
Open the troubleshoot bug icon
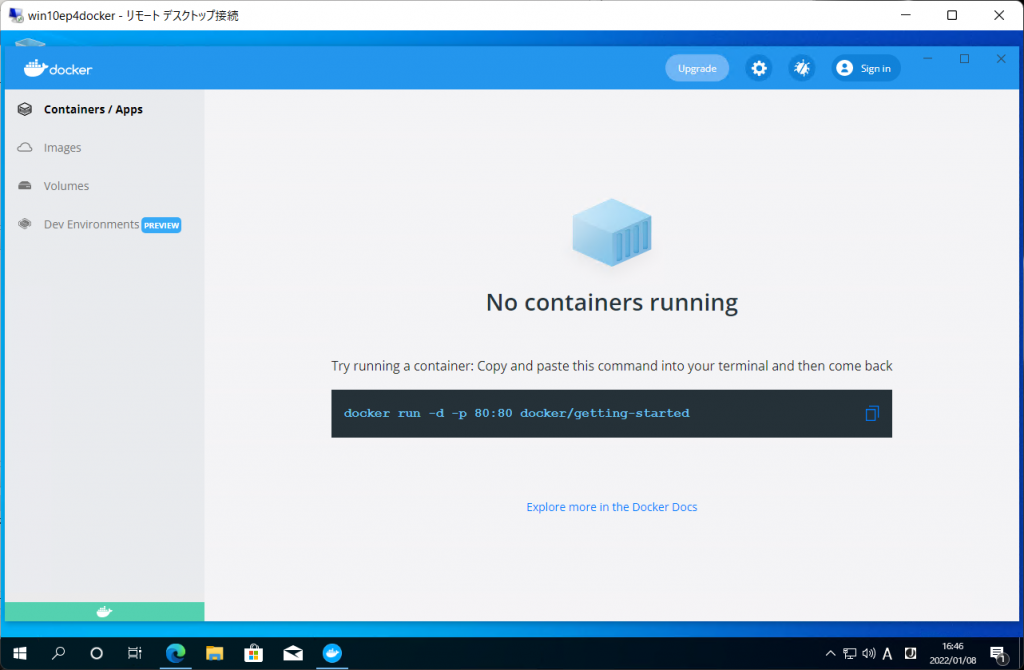[801, 68]
